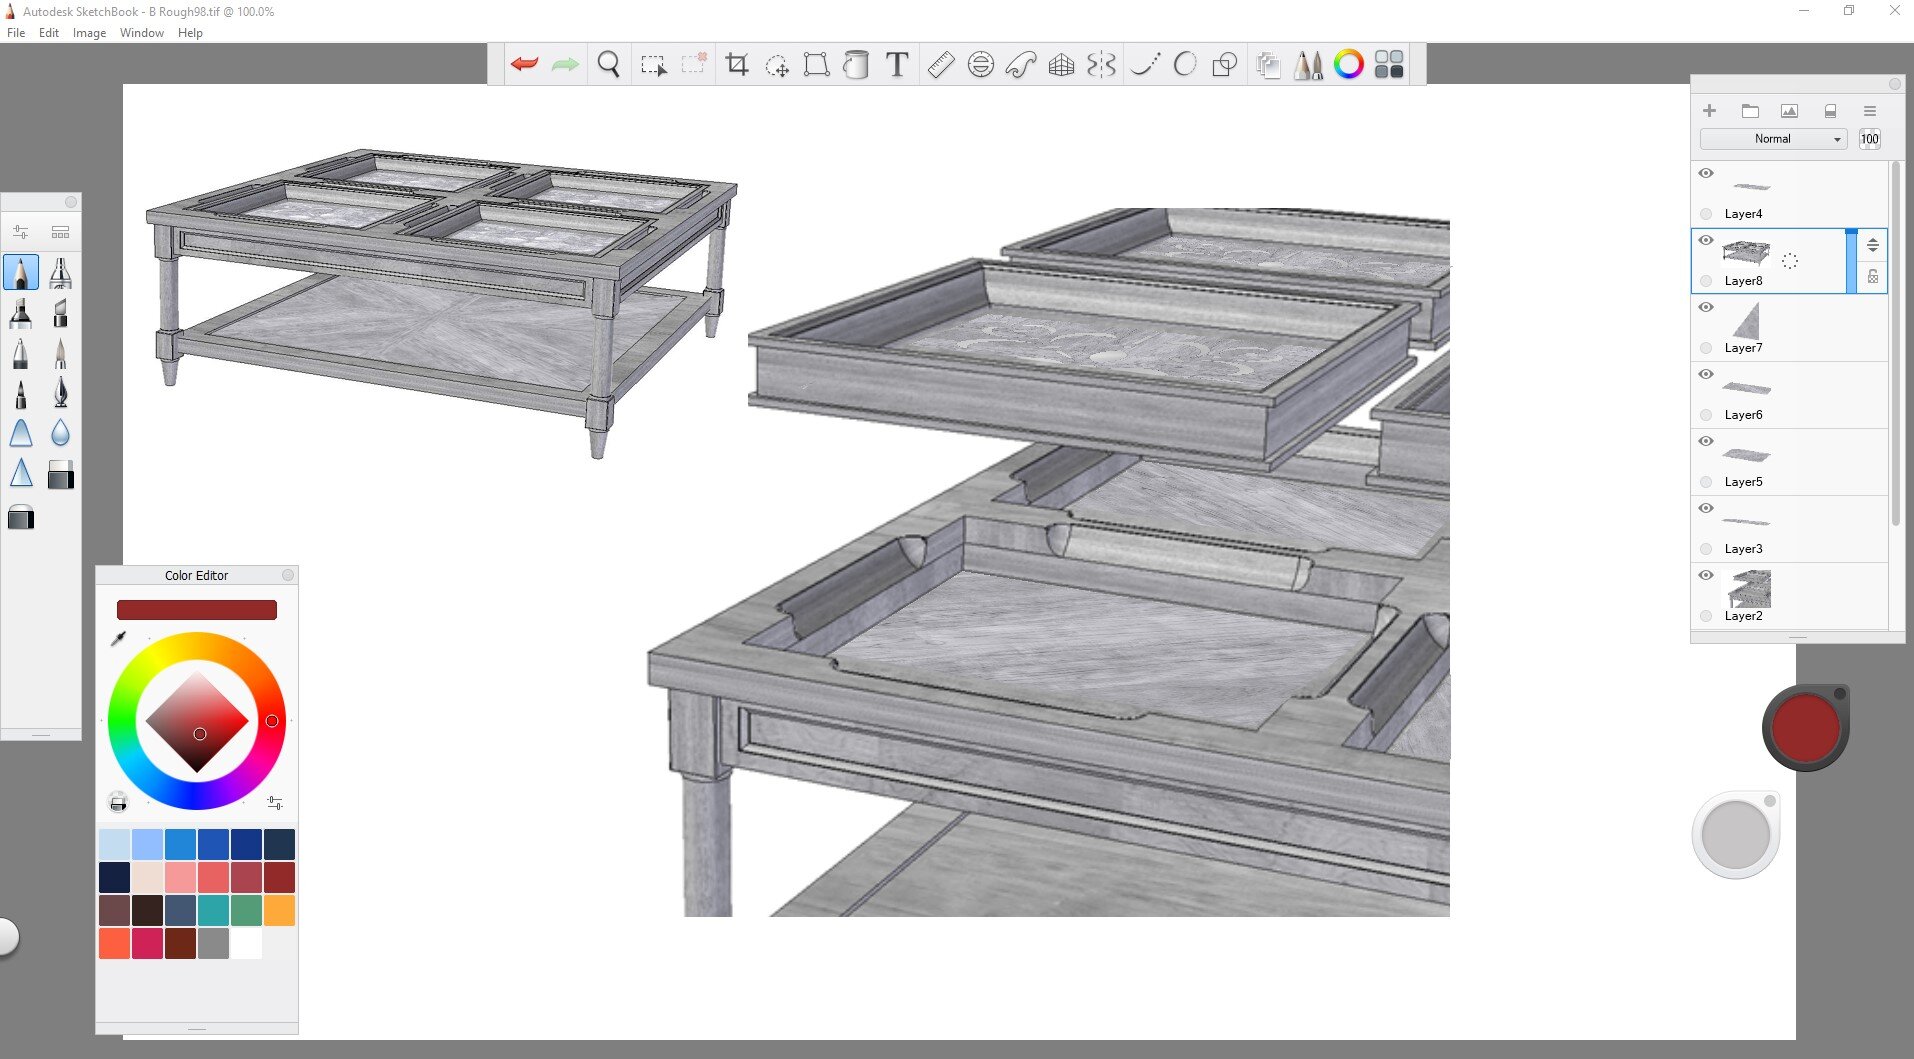
Task: Hide Layer3 using its eye icon
Action: click(x=1706, y=508)
